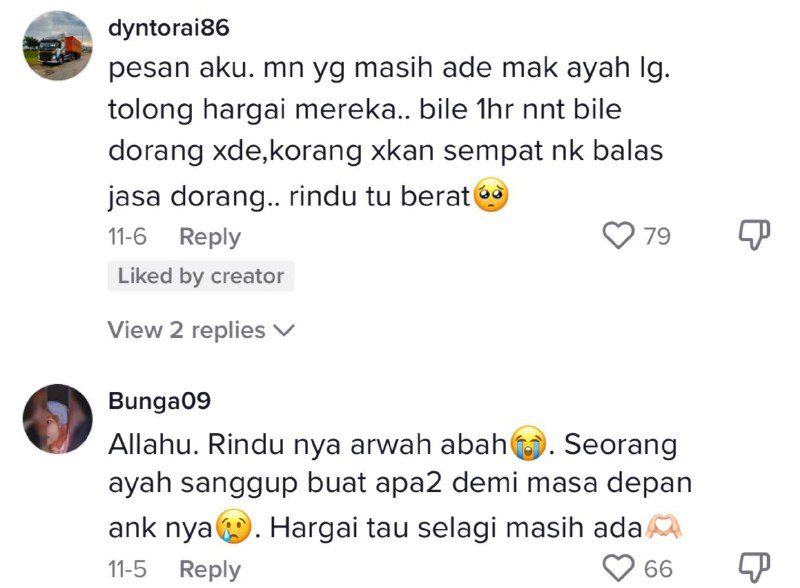The image size is (800, 588).
Task: Click the pleading face emoji in comment
Action: pyautogui.click(x=491, y=195)
